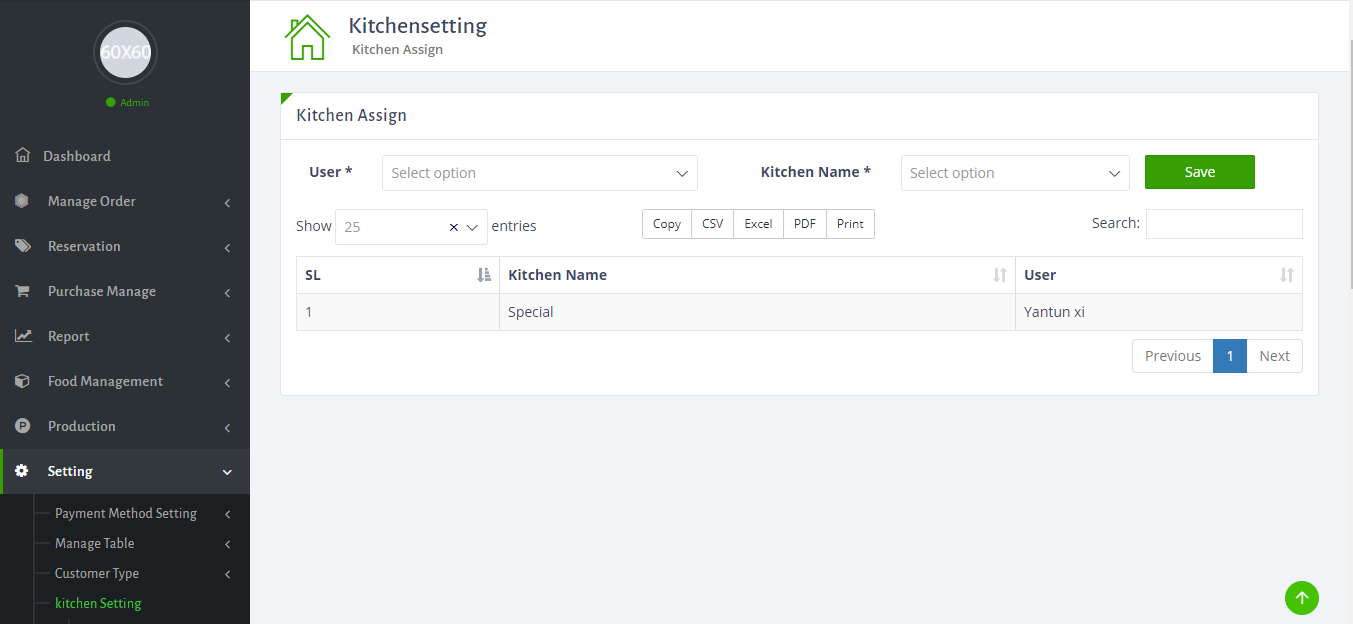This screenshot has width=1353, height=624.
Task: Click into the Search input field
Action: coord(1223,224)
